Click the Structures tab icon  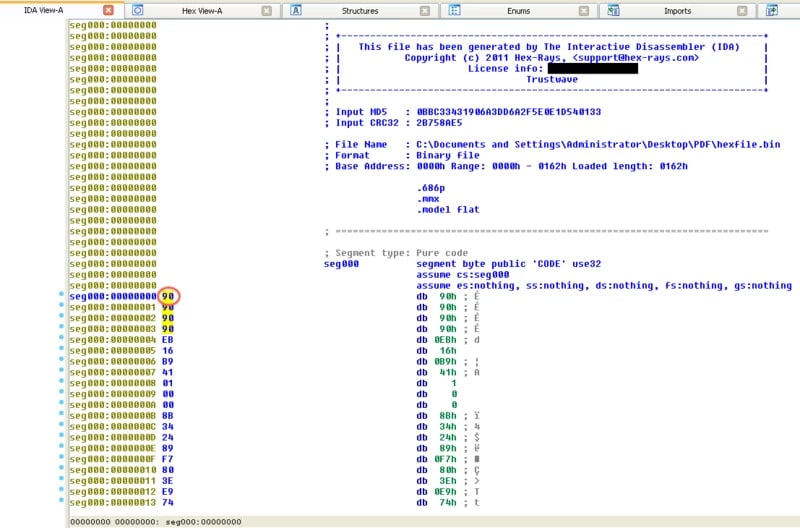pyautogui.click(x=295, y=10)
